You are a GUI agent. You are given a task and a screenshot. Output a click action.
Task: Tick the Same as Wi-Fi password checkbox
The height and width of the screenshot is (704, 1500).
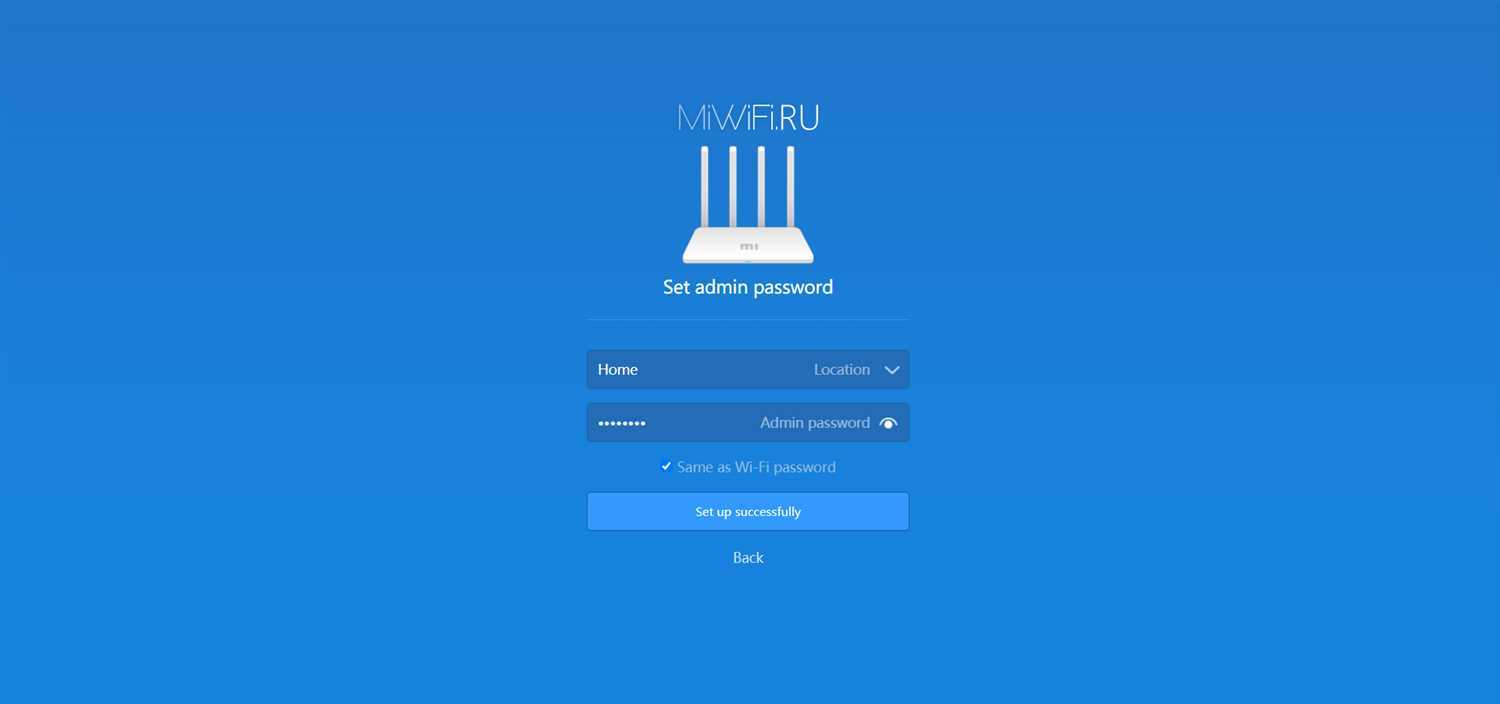coord(666,466)
